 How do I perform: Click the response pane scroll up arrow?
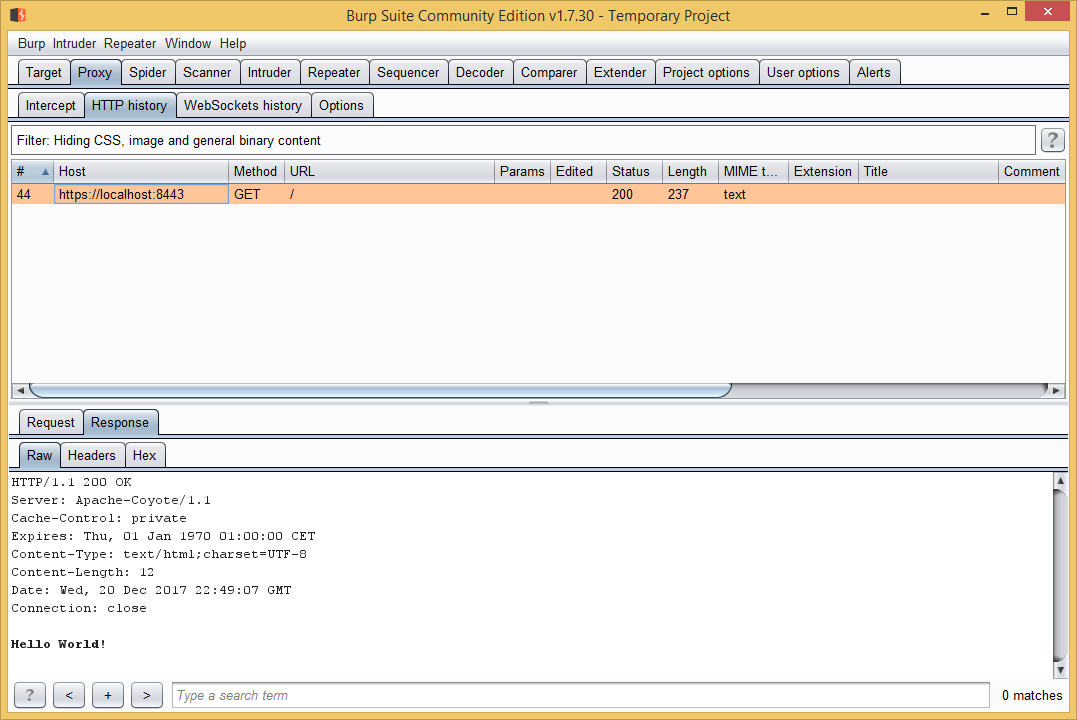[1060, 480]
